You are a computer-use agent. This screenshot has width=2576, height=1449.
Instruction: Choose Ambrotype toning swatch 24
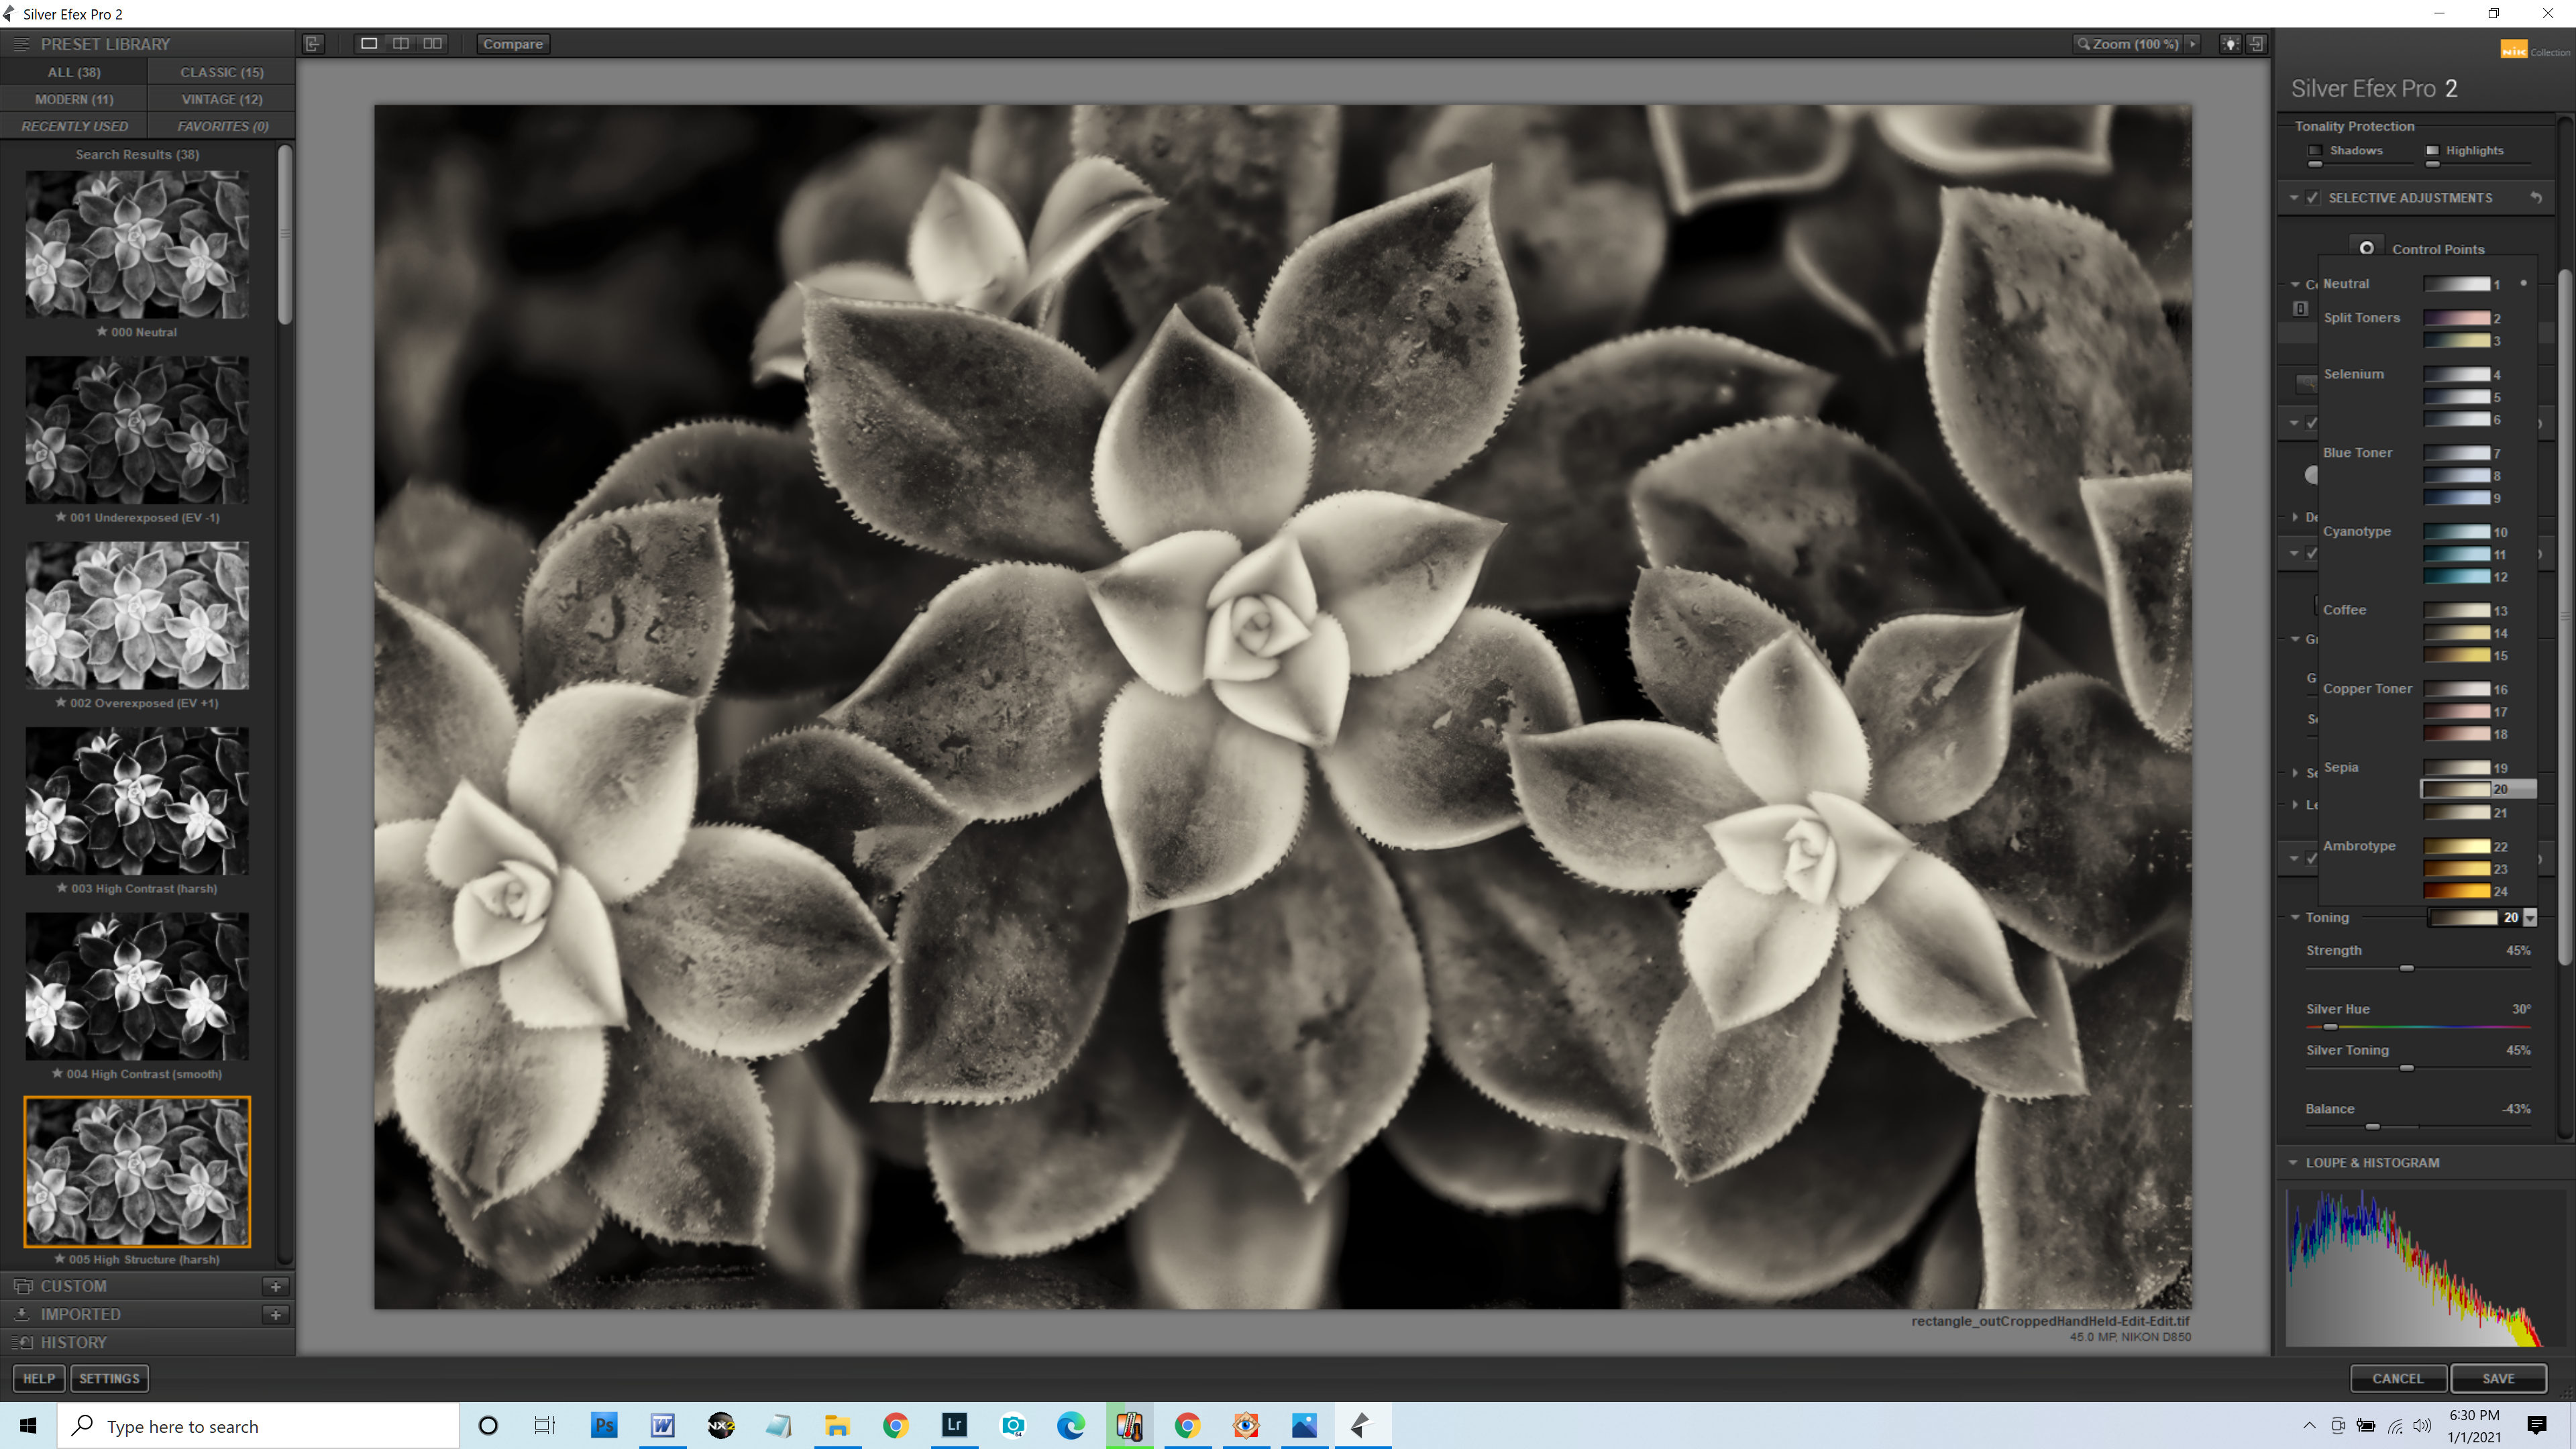point(2457,891)
